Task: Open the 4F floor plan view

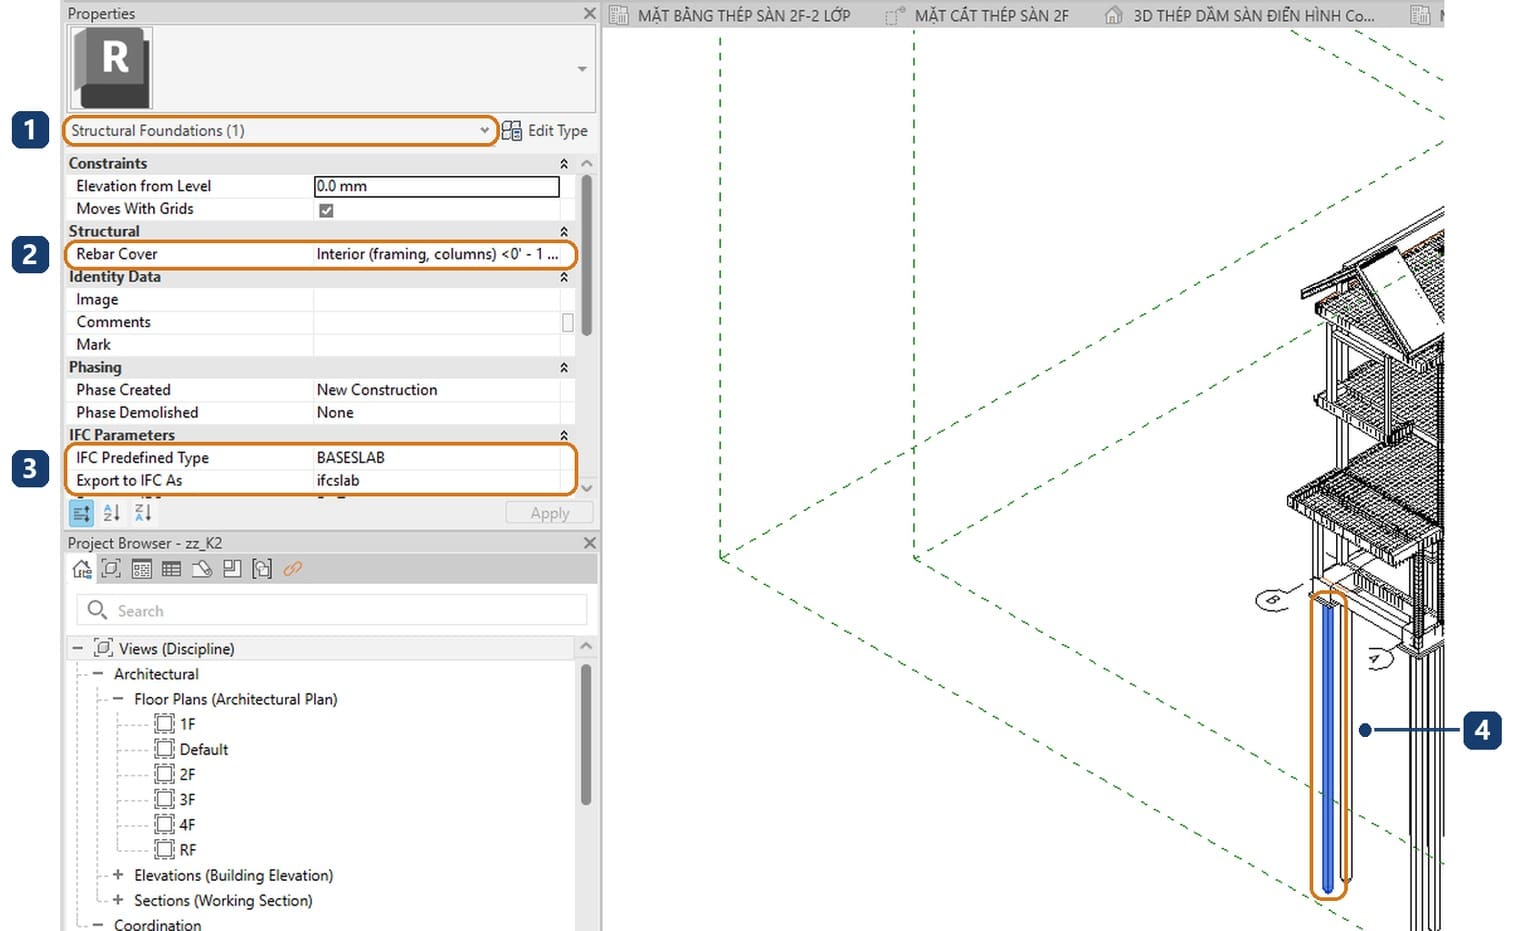Action: tap(188, 824)
